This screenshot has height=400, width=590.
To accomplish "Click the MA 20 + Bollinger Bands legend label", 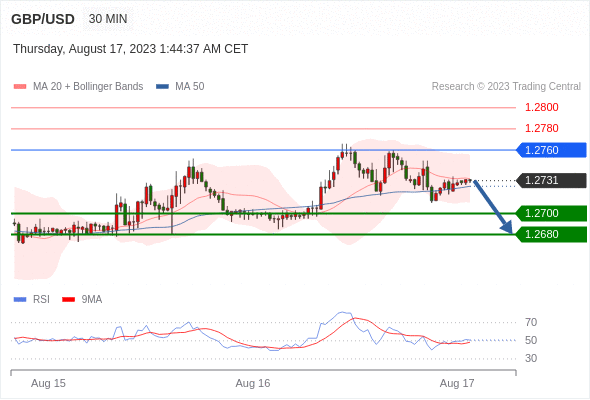I will [88, 87].
